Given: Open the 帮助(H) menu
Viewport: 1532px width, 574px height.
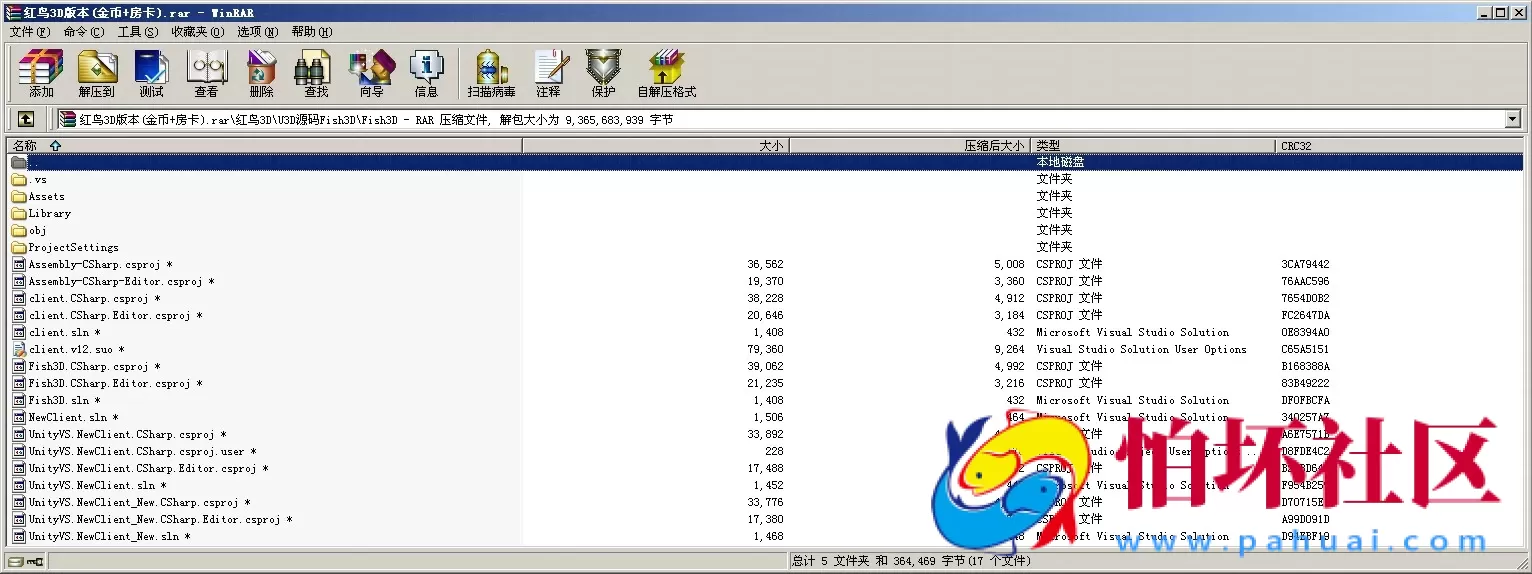Looking at the screenshot, I should coord(312,32).
